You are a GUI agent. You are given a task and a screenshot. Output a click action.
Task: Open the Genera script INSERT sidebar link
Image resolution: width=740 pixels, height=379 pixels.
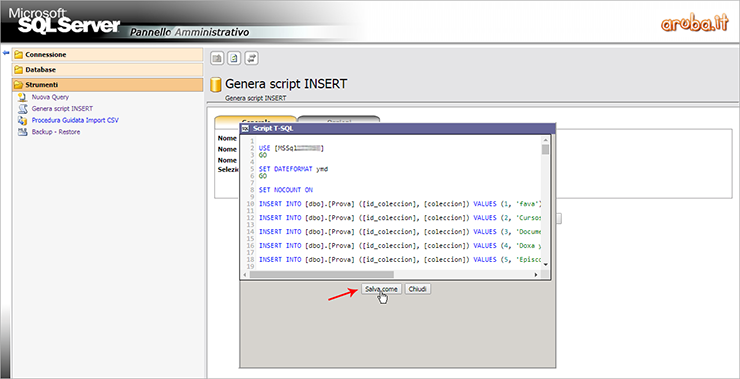click(x=62, y=109)
